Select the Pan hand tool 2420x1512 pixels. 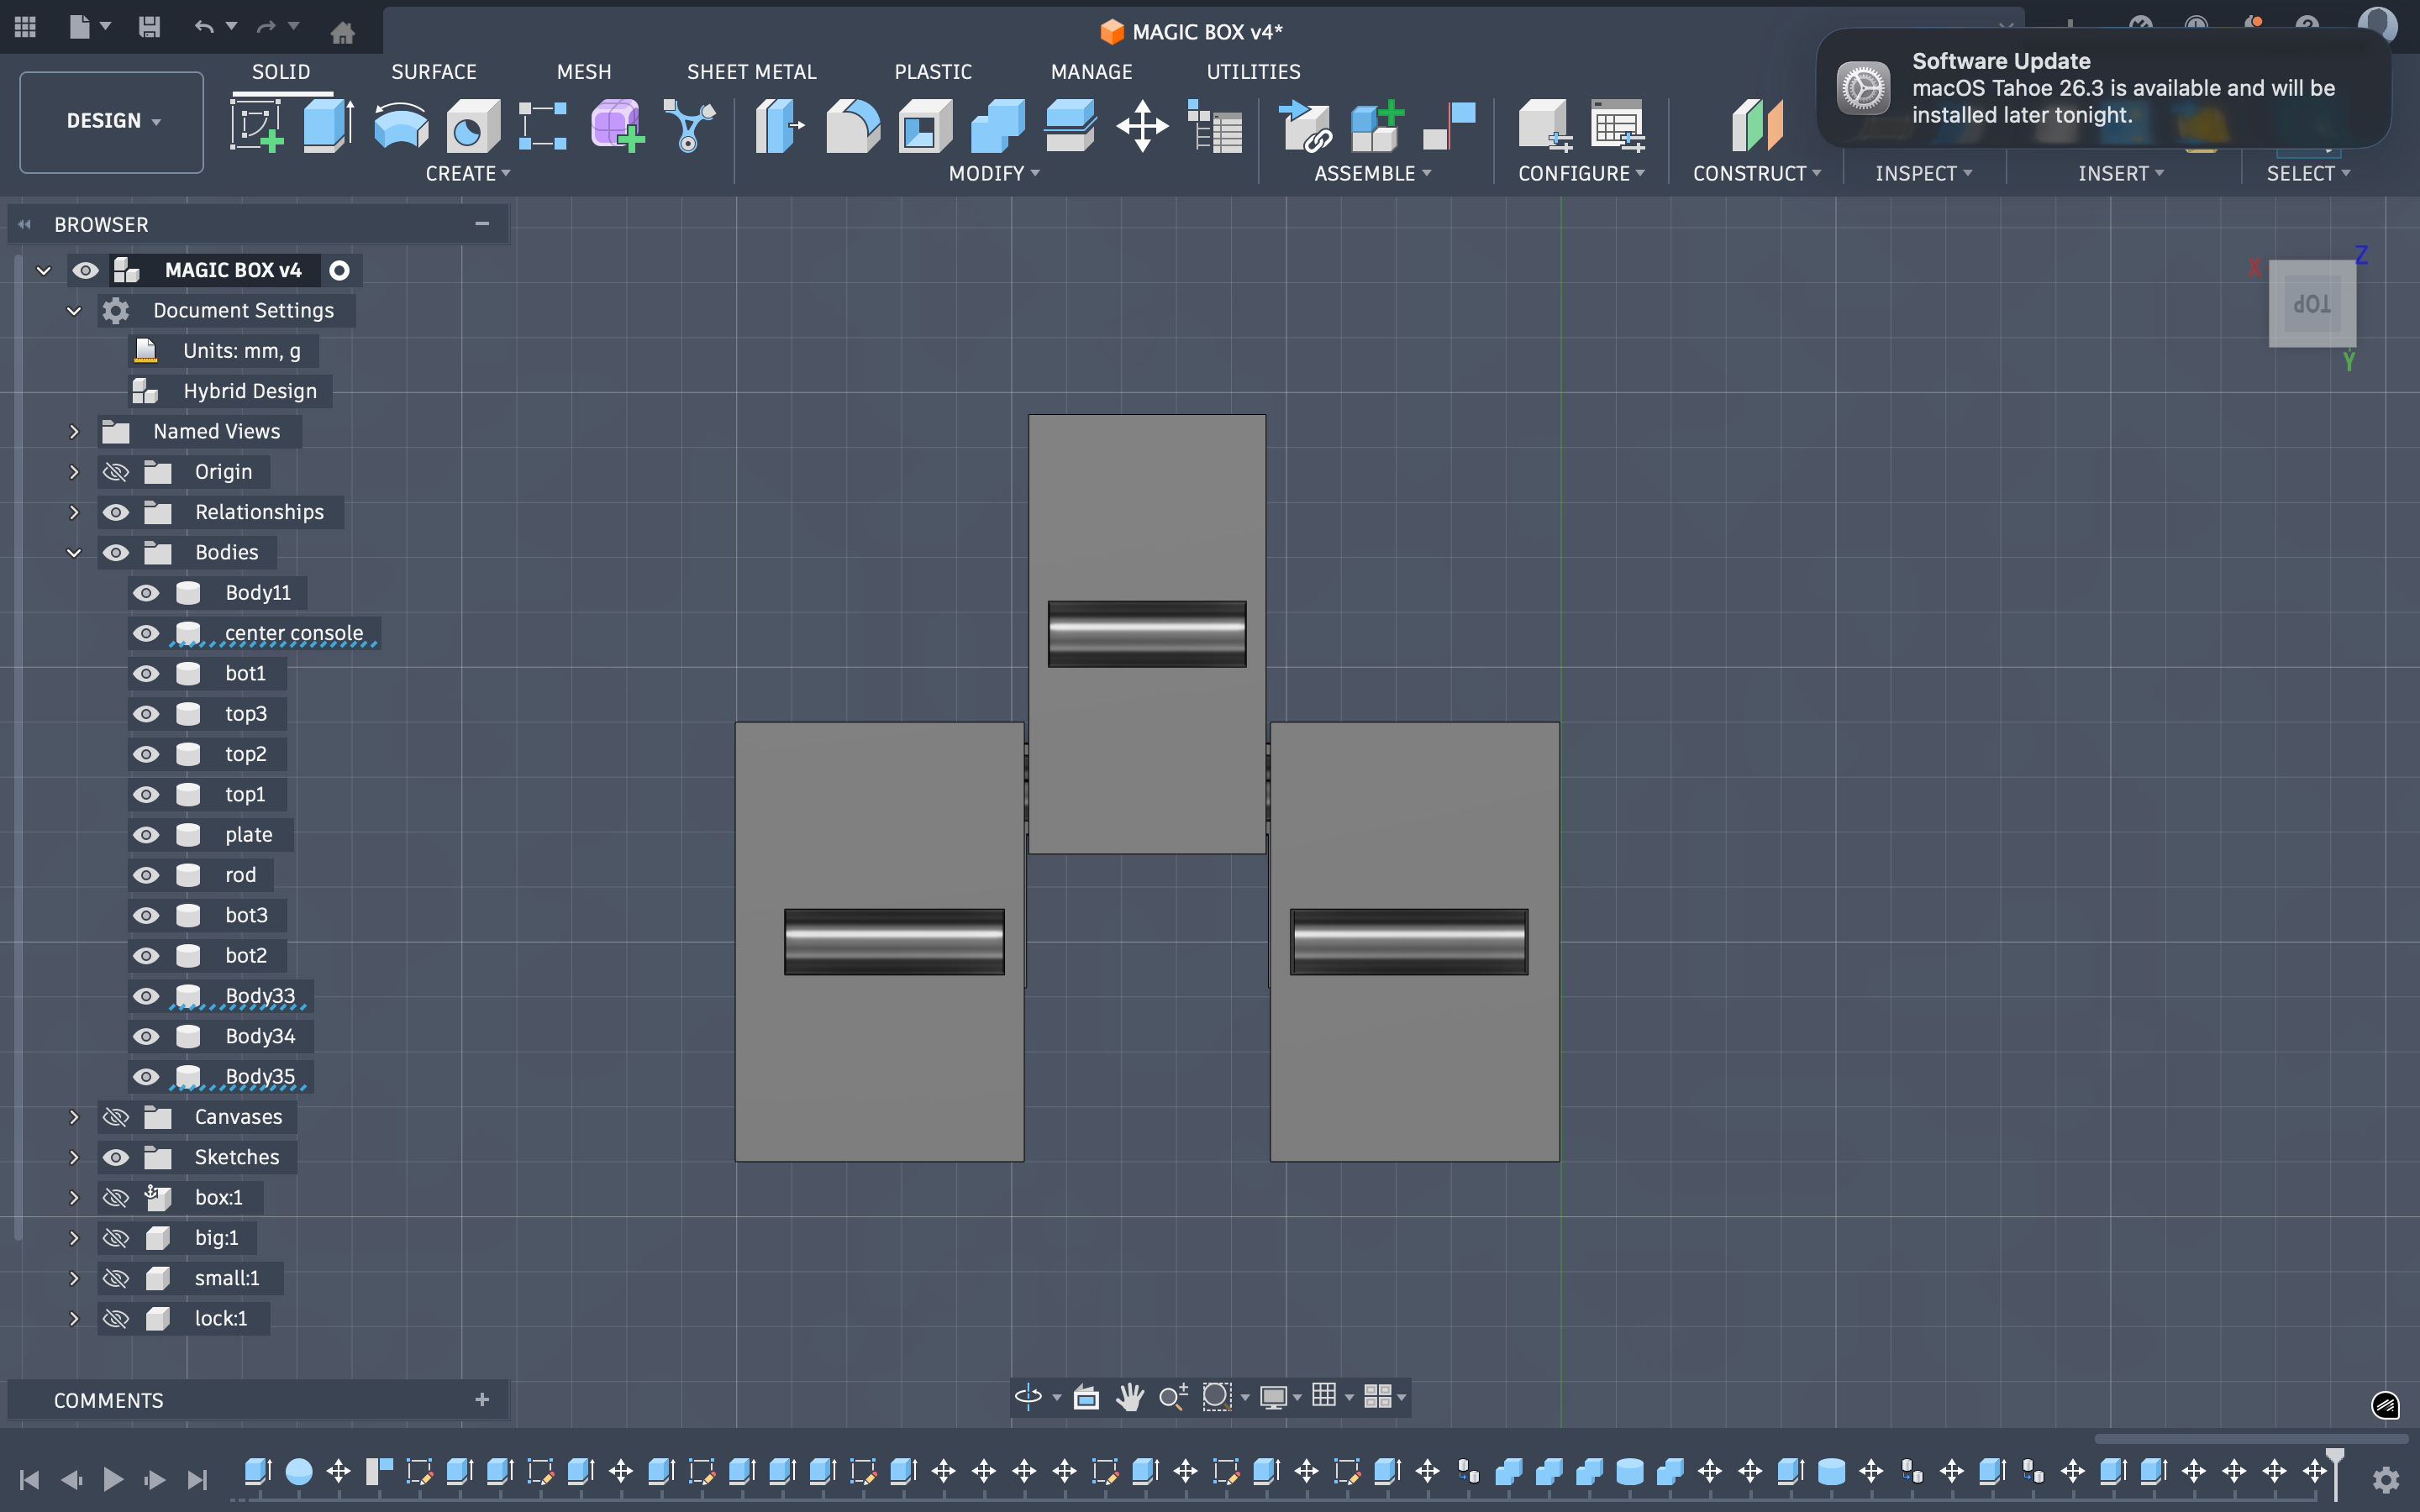point(1130,1396)
